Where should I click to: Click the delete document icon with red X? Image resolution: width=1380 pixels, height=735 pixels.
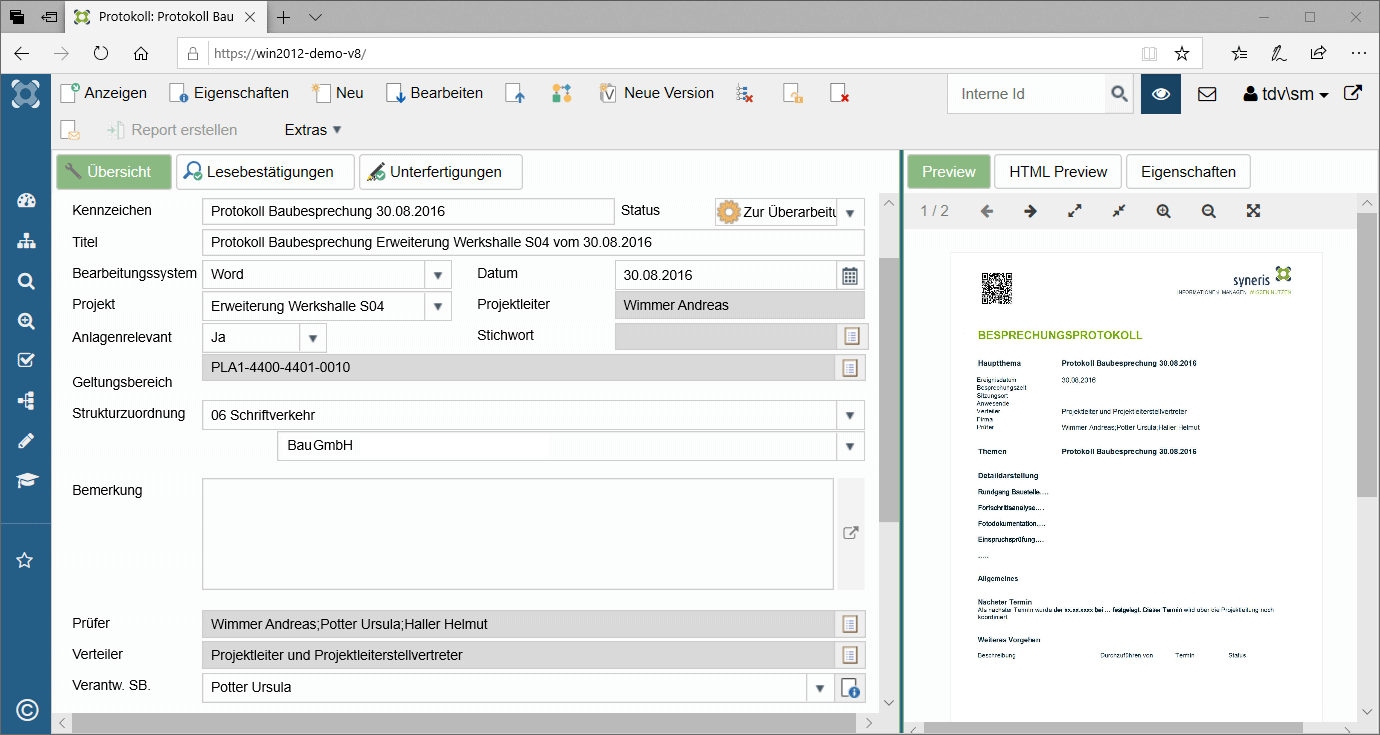[x=840, y=93]
